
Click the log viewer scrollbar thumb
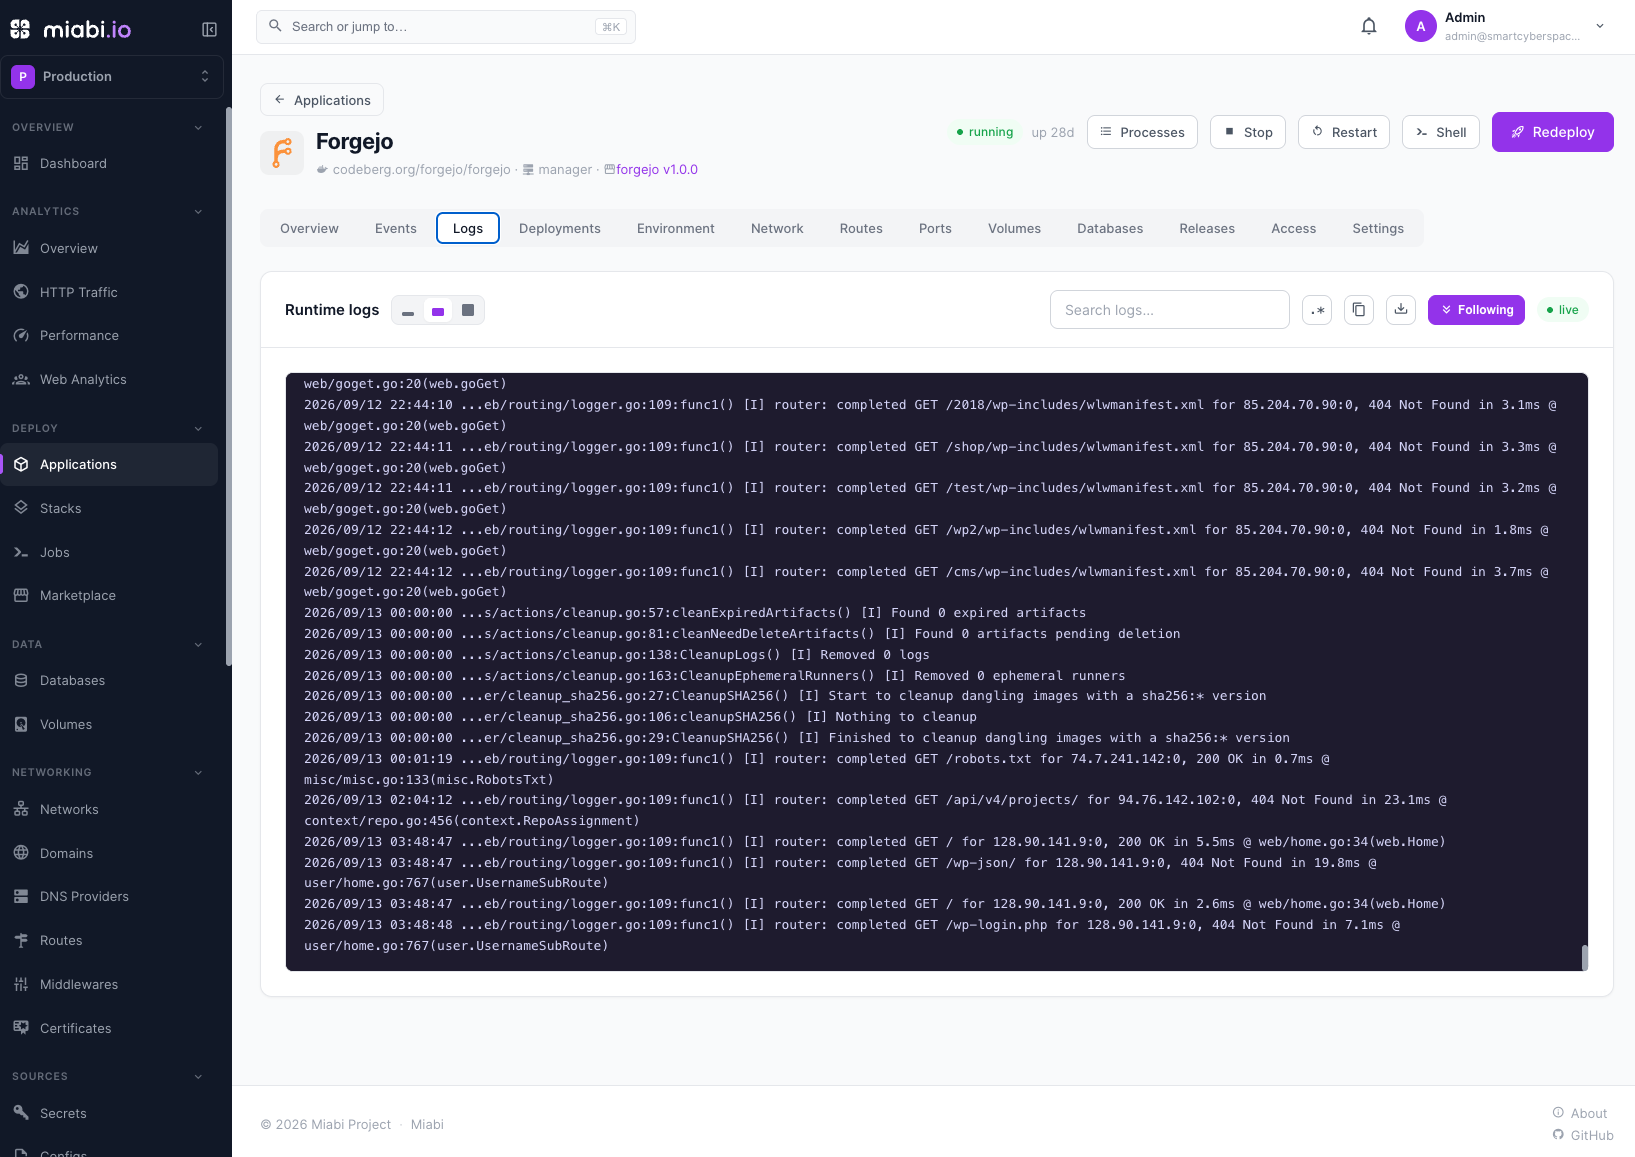pyautogui.click(x=1584, y=957)
